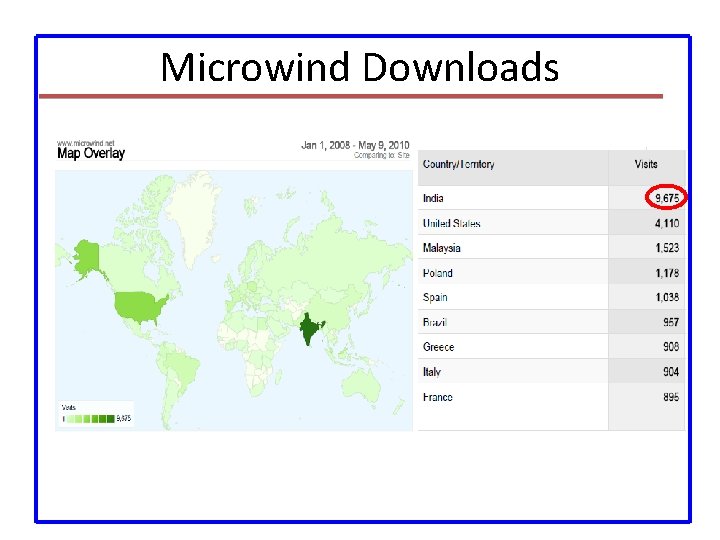Click the 904 visits value
The width and height of the screenshot is (720, 540).
point(671,372)
